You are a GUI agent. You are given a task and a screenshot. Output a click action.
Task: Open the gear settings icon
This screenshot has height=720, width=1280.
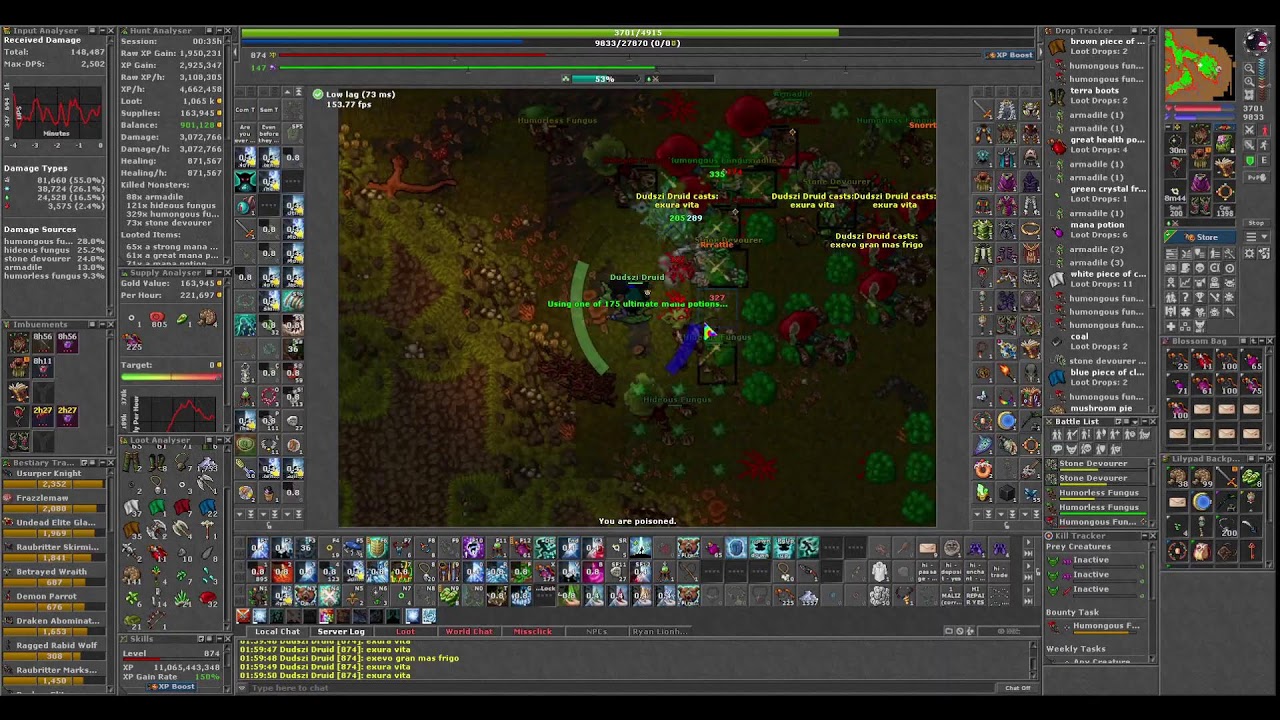(x=1249, y=253)
